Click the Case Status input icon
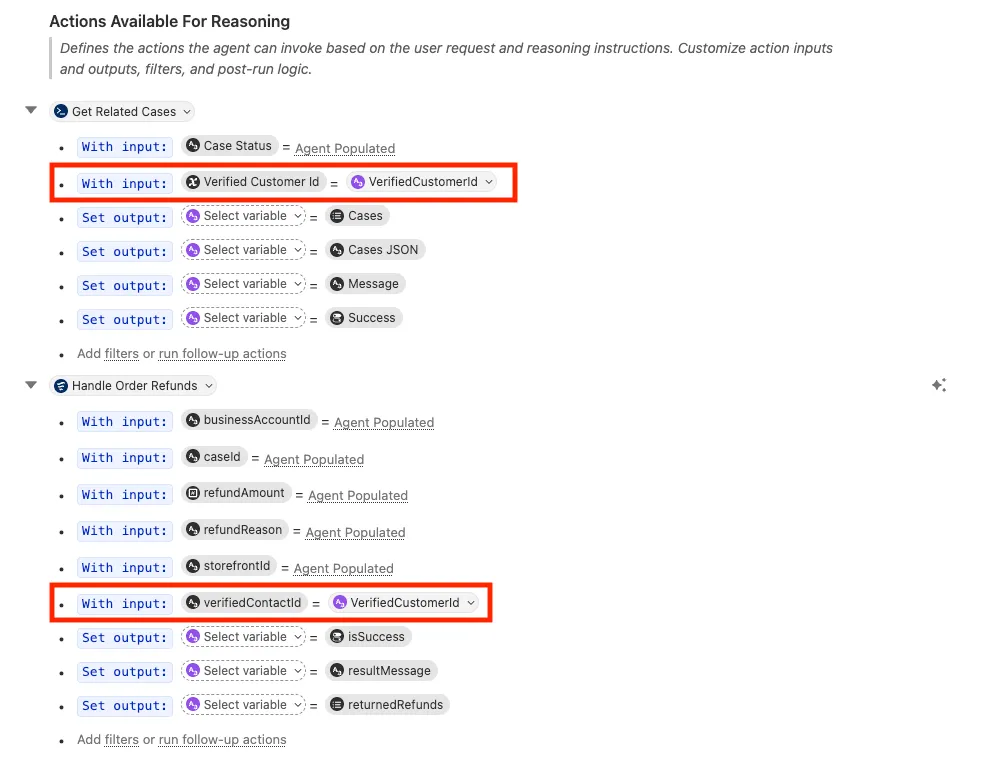Screen dimensions: 995x759 pyautogui.click(x=193, y=146)
